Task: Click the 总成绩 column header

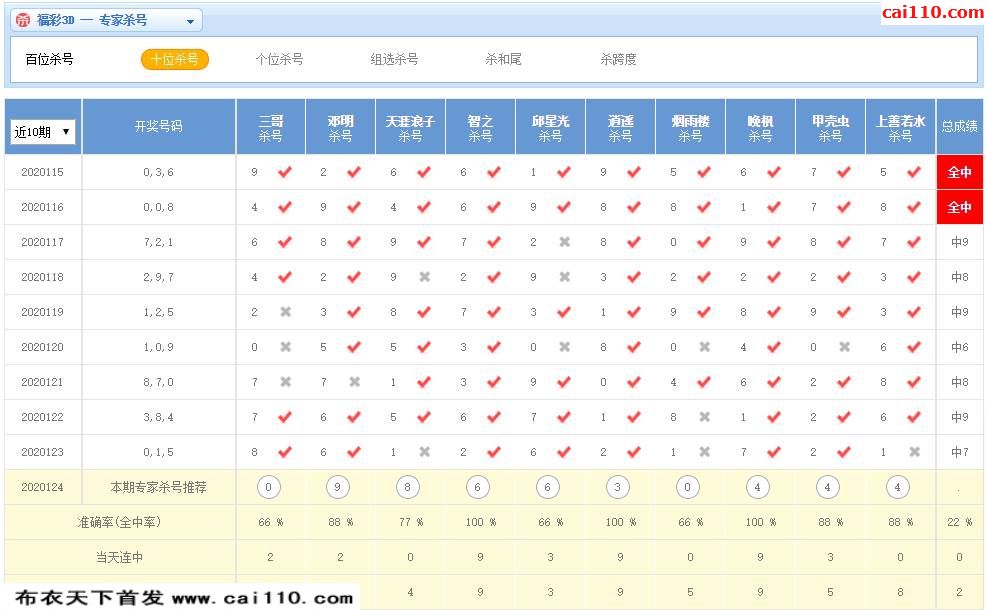Action: click(960, 126)
